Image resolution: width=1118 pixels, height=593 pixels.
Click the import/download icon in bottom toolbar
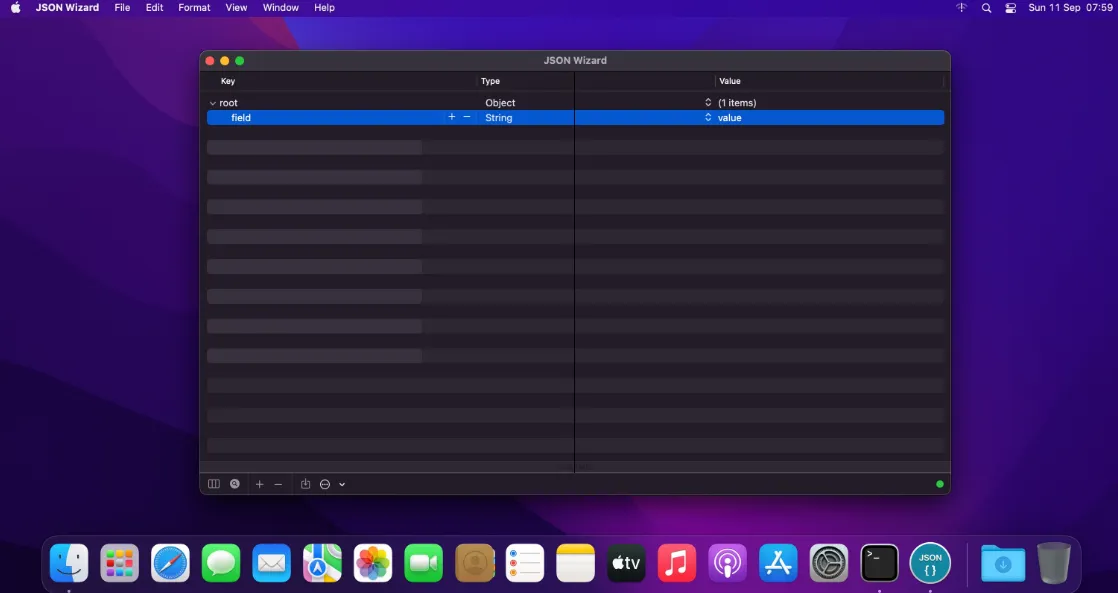pyautogui.click(x=305, y=484)
